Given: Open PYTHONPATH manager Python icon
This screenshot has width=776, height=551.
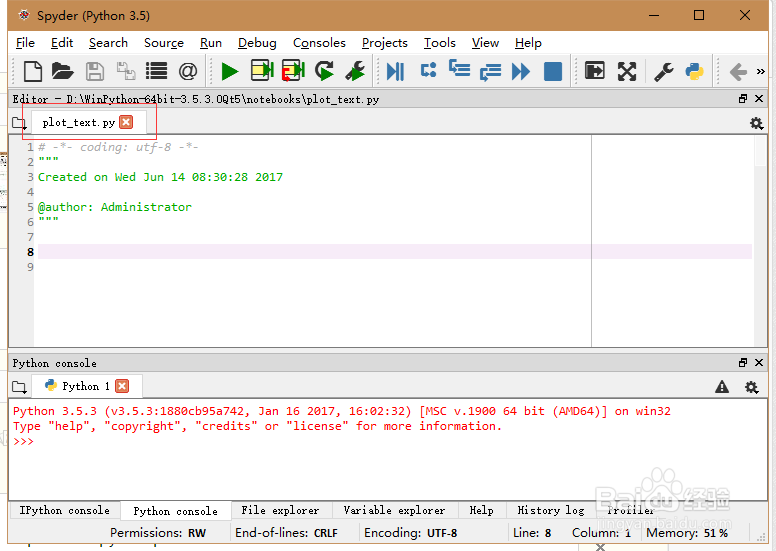Looking at the screenshot, I should point(694,71).
